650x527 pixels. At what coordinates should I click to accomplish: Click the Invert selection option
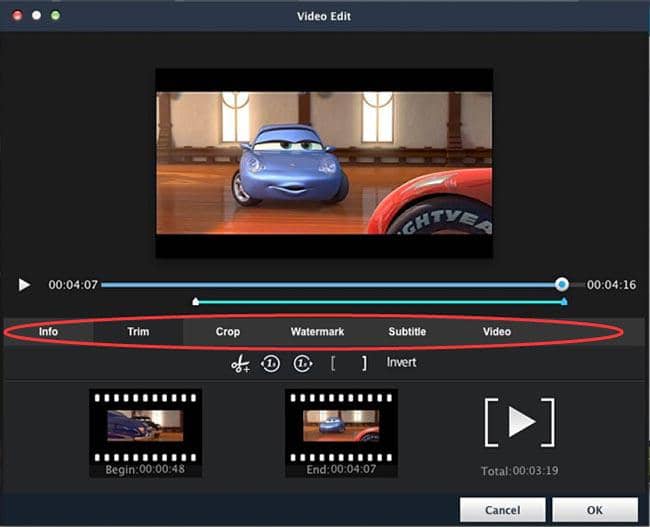[401, 362]
